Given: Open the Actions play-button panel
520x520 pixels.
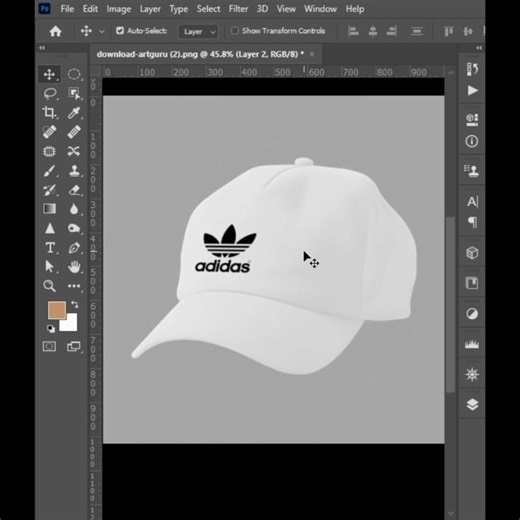Looking at the screenshot, I should [472, 91].
